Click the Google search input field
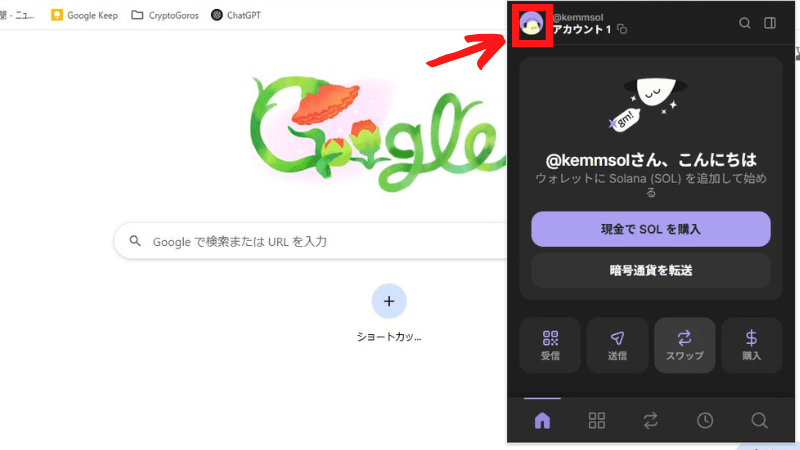This screenshot has width=800, height=450. point(311,241)
